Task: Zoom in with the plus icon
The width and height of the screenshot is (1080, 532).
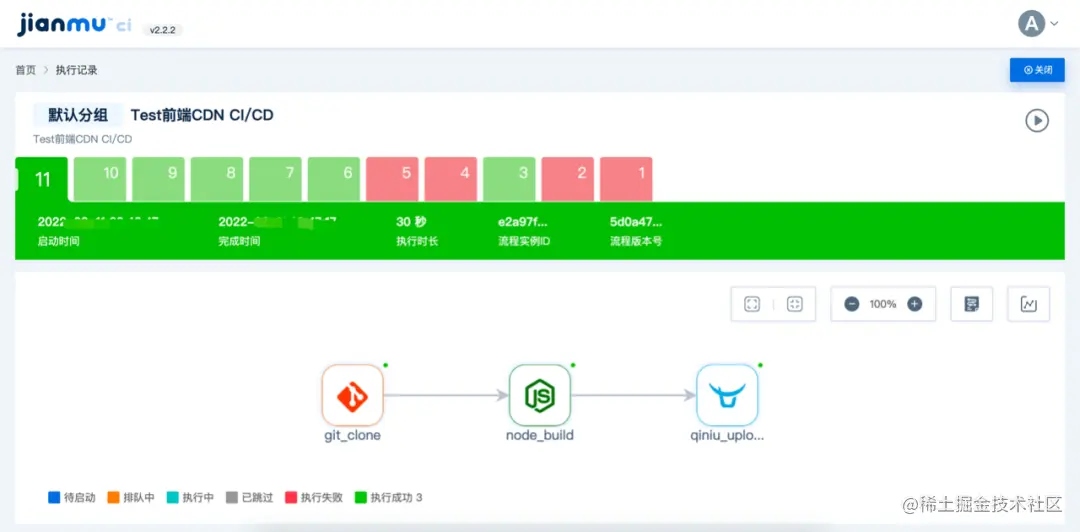Action: click(915, 304)
